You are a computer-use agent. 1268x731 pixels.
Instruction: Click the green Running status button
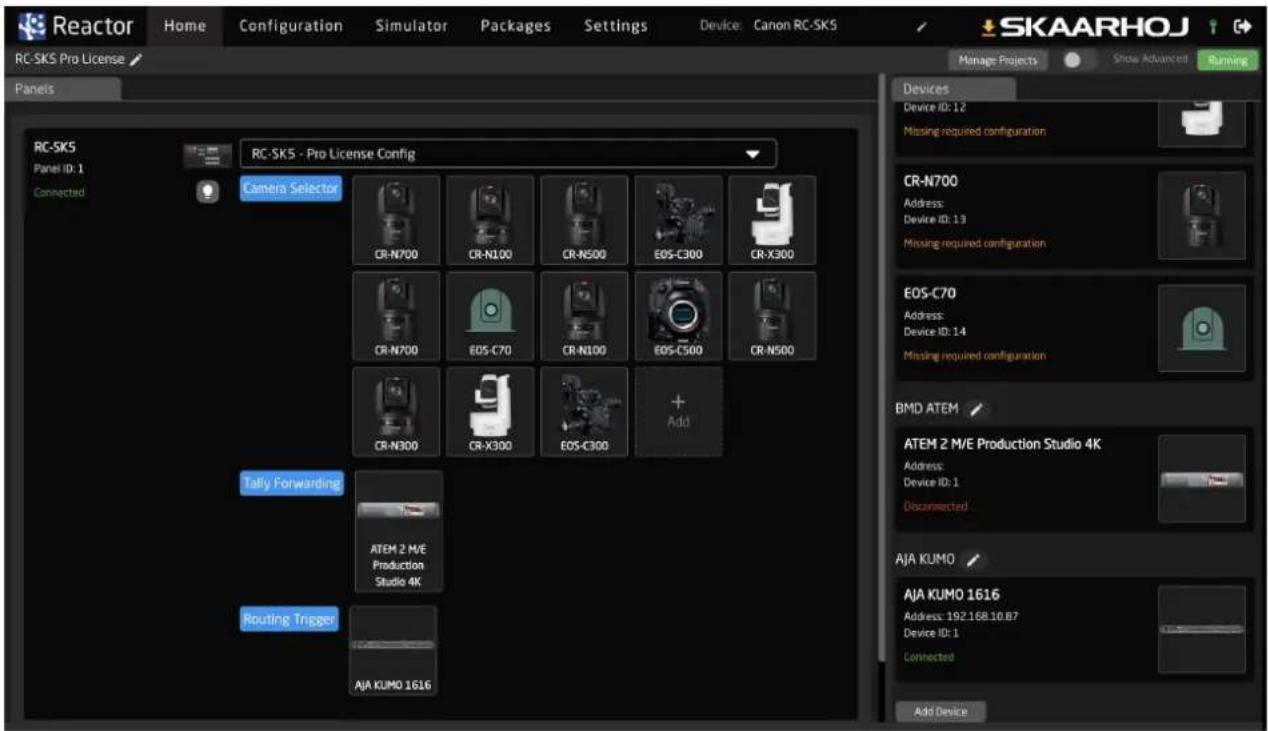click(x=1227, y=60)
